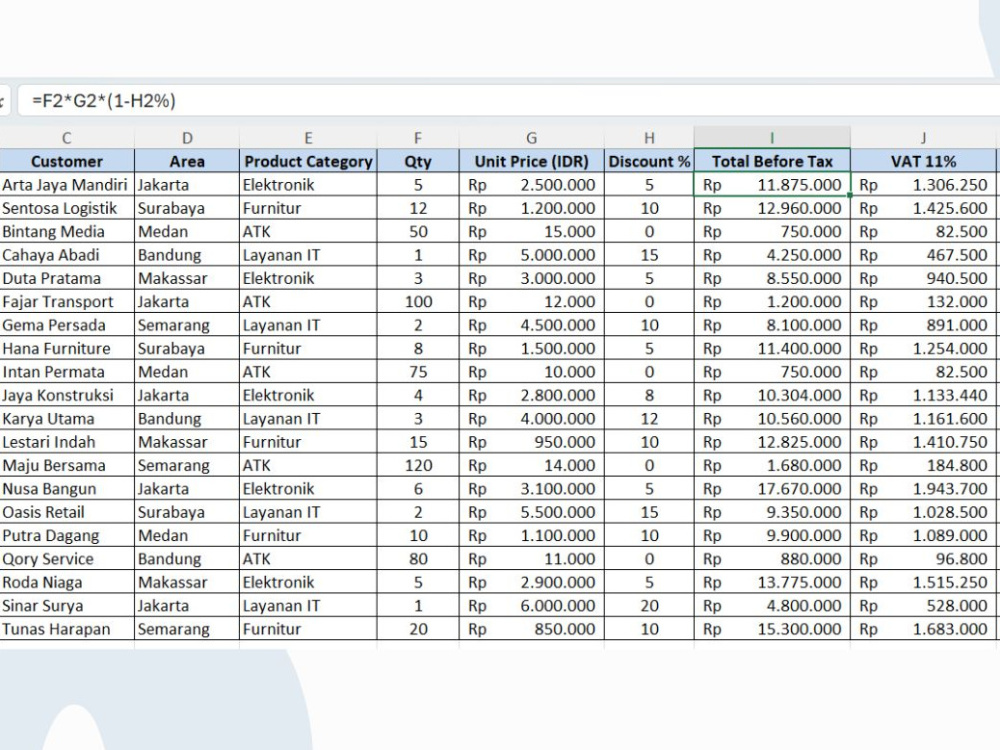Click the total cell showing 17.670.000
1000x750 pixels.
pos(772,489)
